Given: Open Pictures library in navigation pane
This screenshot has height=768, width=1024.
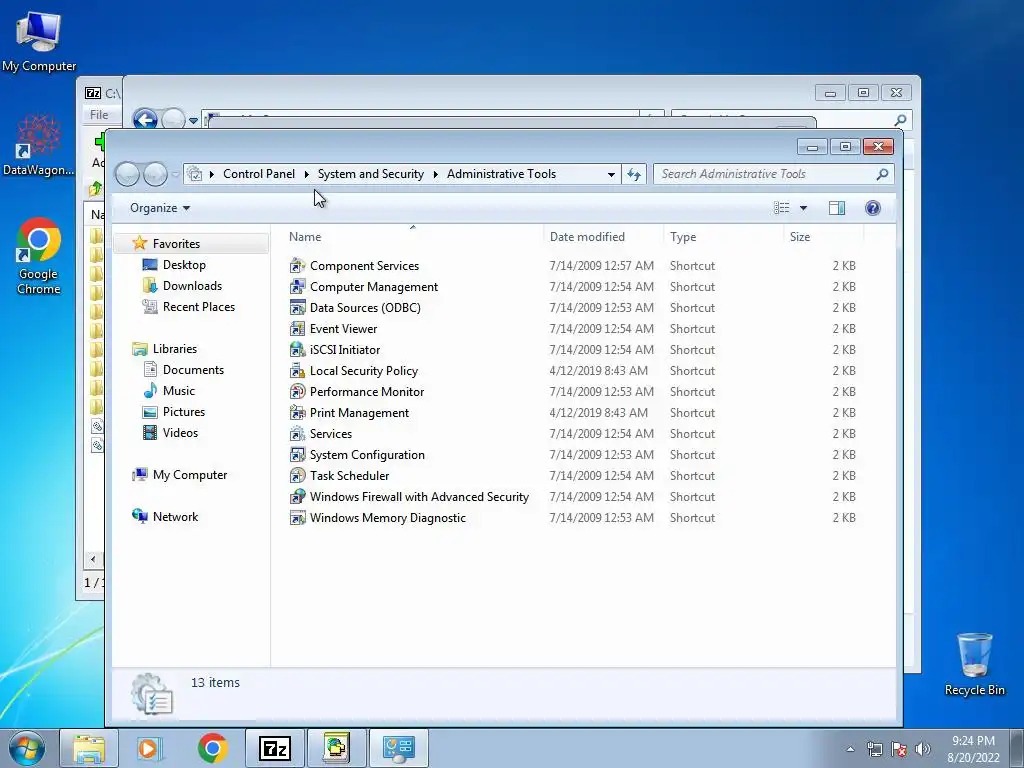Looking at the screenshot, I should (x=184, y=411).
